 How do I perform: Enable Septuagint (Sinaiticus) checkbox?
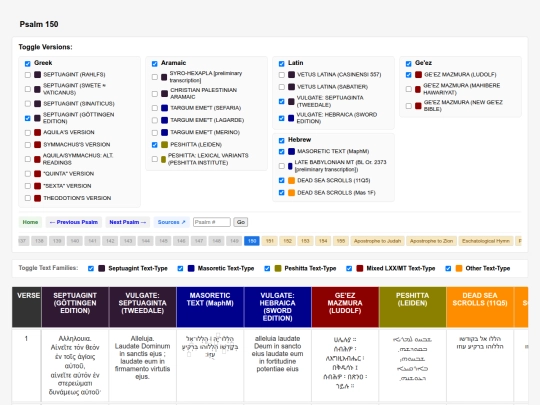pyautogui.click(x=28, y=104)
